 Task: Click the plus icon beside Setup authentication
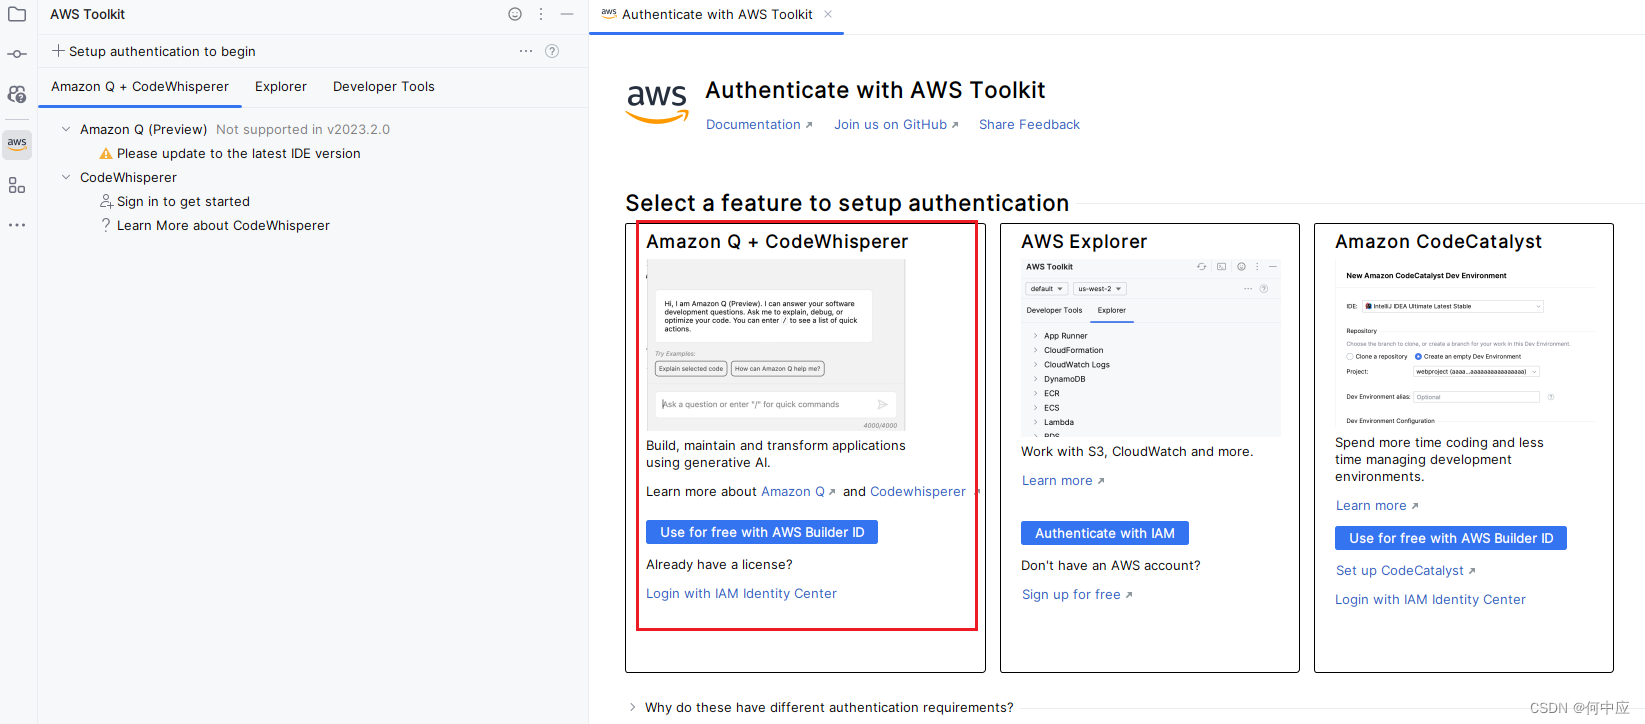(x=58, y=51)
